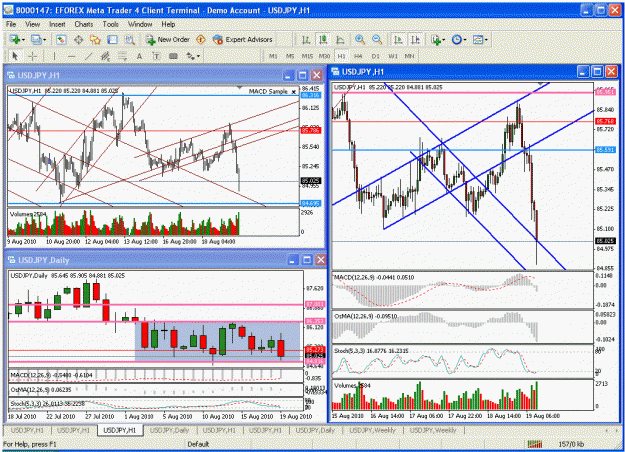This screenshot has width=625, height=452.
Task: Switch to the H4 timeframe
Action: 358,56
